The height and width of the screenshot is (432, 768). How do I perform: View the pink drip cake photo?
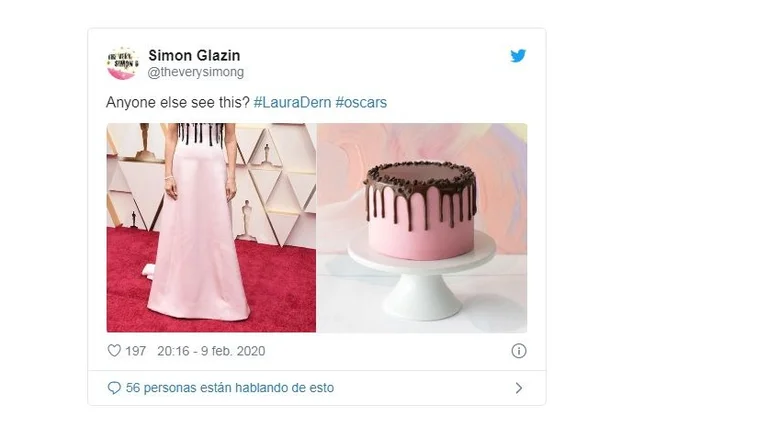[422, 228]
